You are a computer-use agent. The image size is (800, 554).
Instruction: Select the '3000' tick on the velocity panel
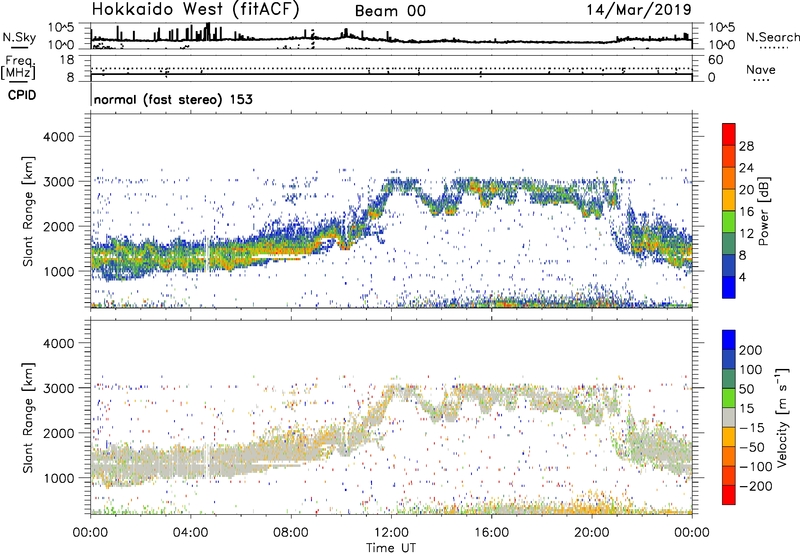58,388
